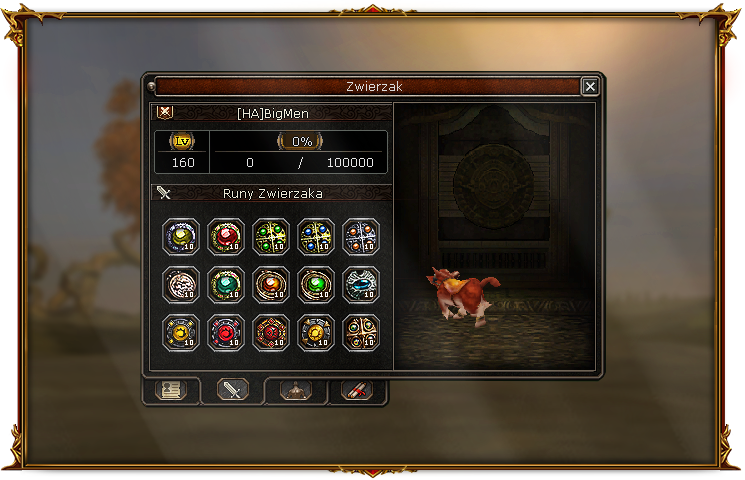Open the pet figure tab
Screen dimensions: 745x480
(296, 391)
